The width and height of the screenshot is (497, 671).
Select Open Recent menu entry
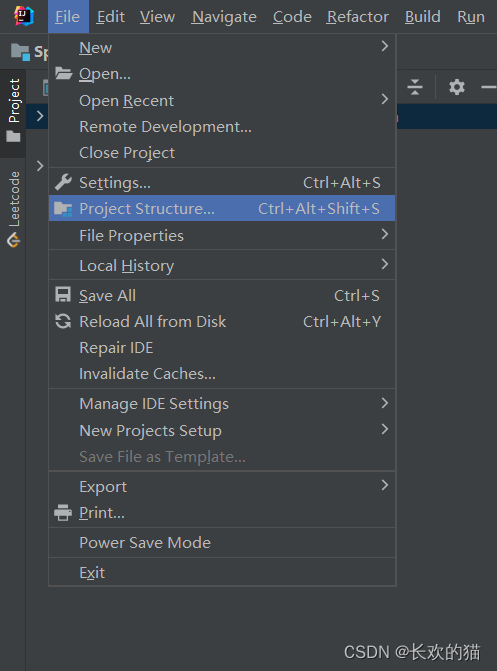click(222, 100)
